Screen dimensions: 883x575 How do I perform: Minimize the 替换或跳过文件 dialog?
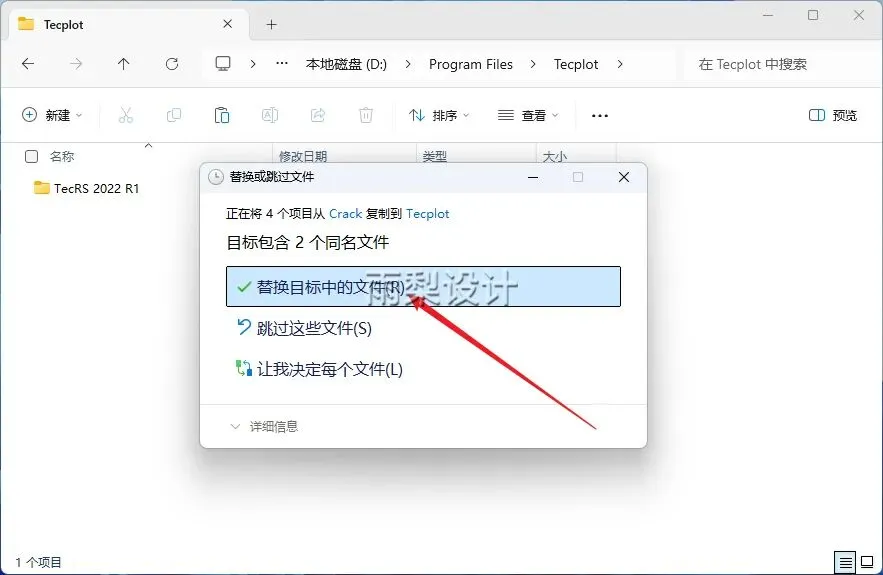(533, 177)
